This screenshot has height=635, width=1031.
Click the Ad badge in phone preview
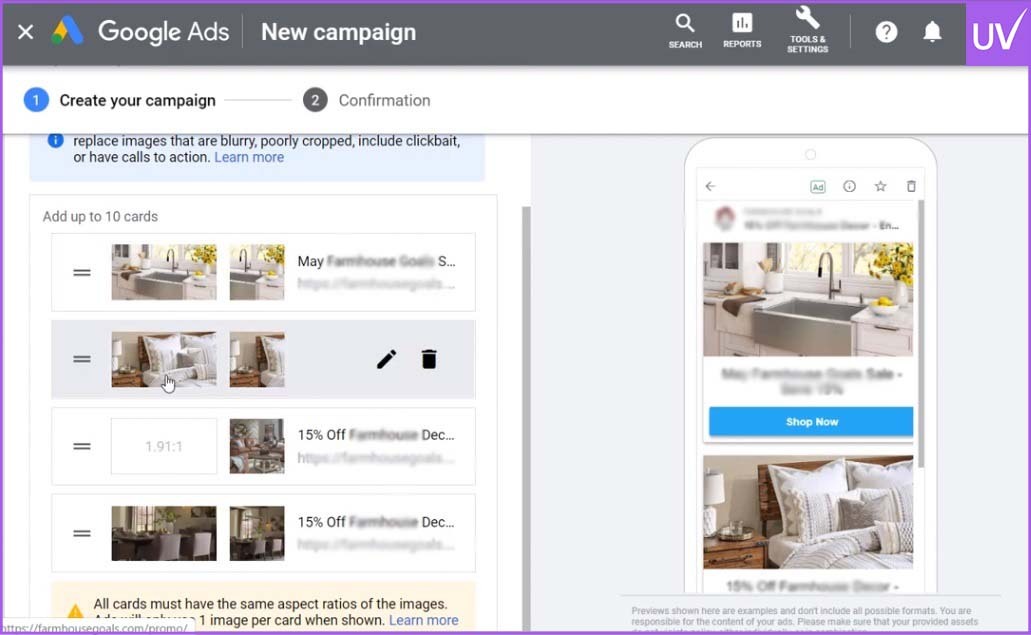[x=817, y=187]
